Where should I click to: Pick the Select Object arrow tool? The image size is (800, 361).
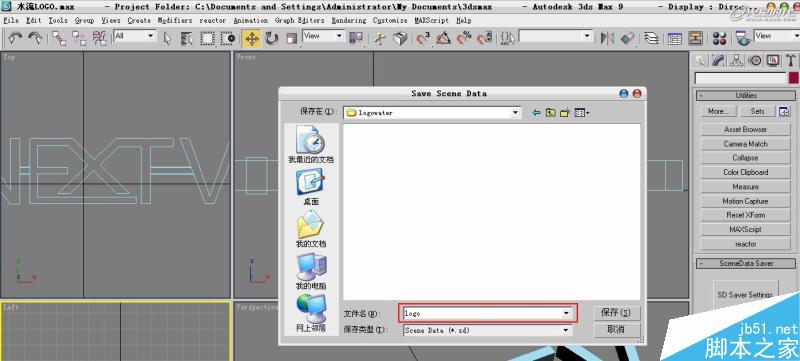coord(167,38)
